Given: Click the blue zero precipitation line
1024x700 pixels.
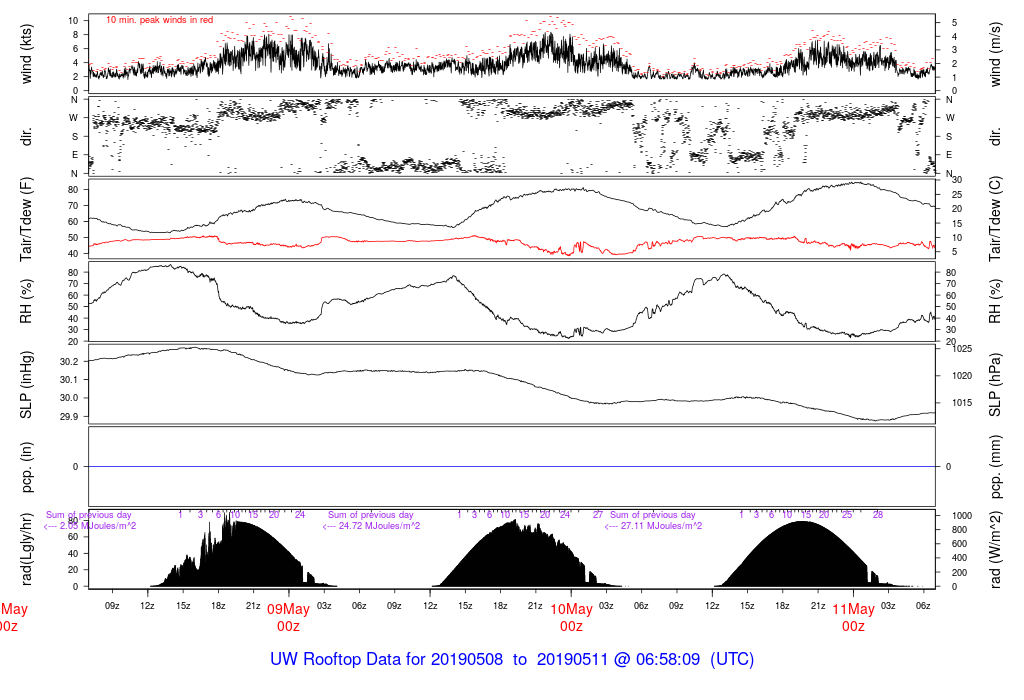Looking at the screenshot, I should pyautogui.click(x=512, y=467).
